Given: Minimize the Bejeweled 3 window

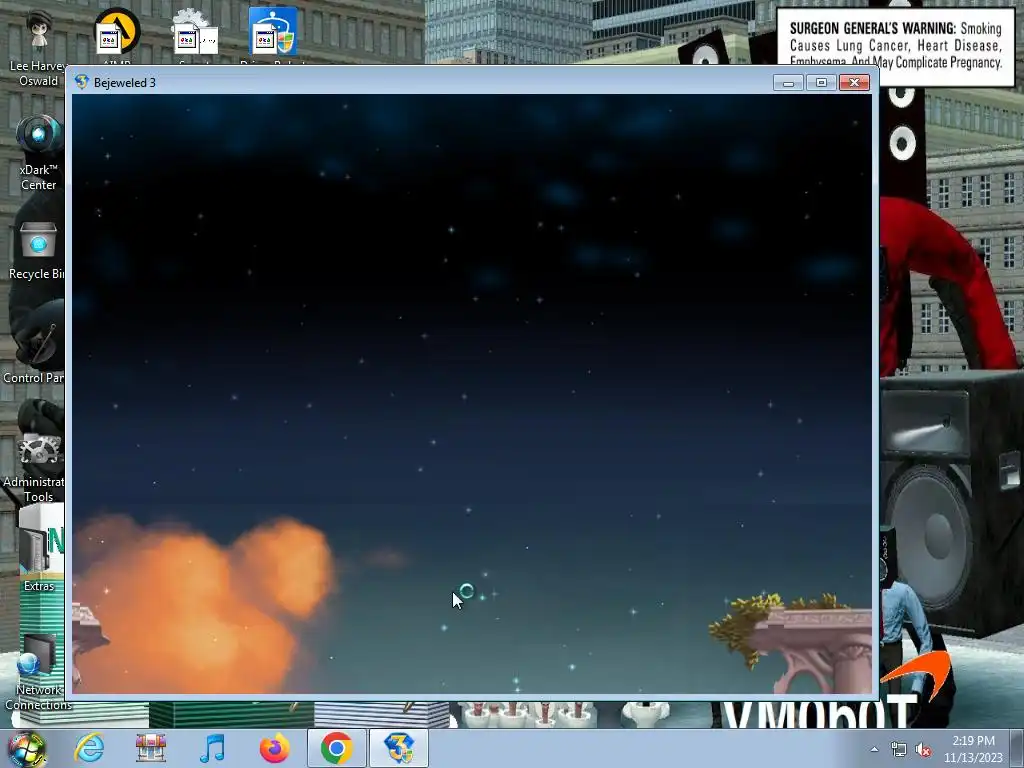Looking at the screenshot, I should coord(788,82).
